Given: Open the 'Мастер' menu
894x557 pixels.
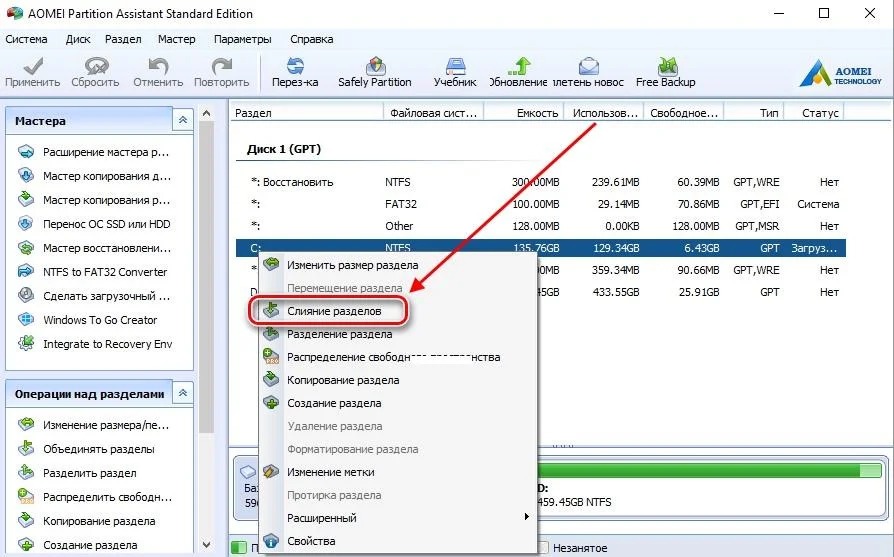Looking at the screenshot, I should 177,39.
